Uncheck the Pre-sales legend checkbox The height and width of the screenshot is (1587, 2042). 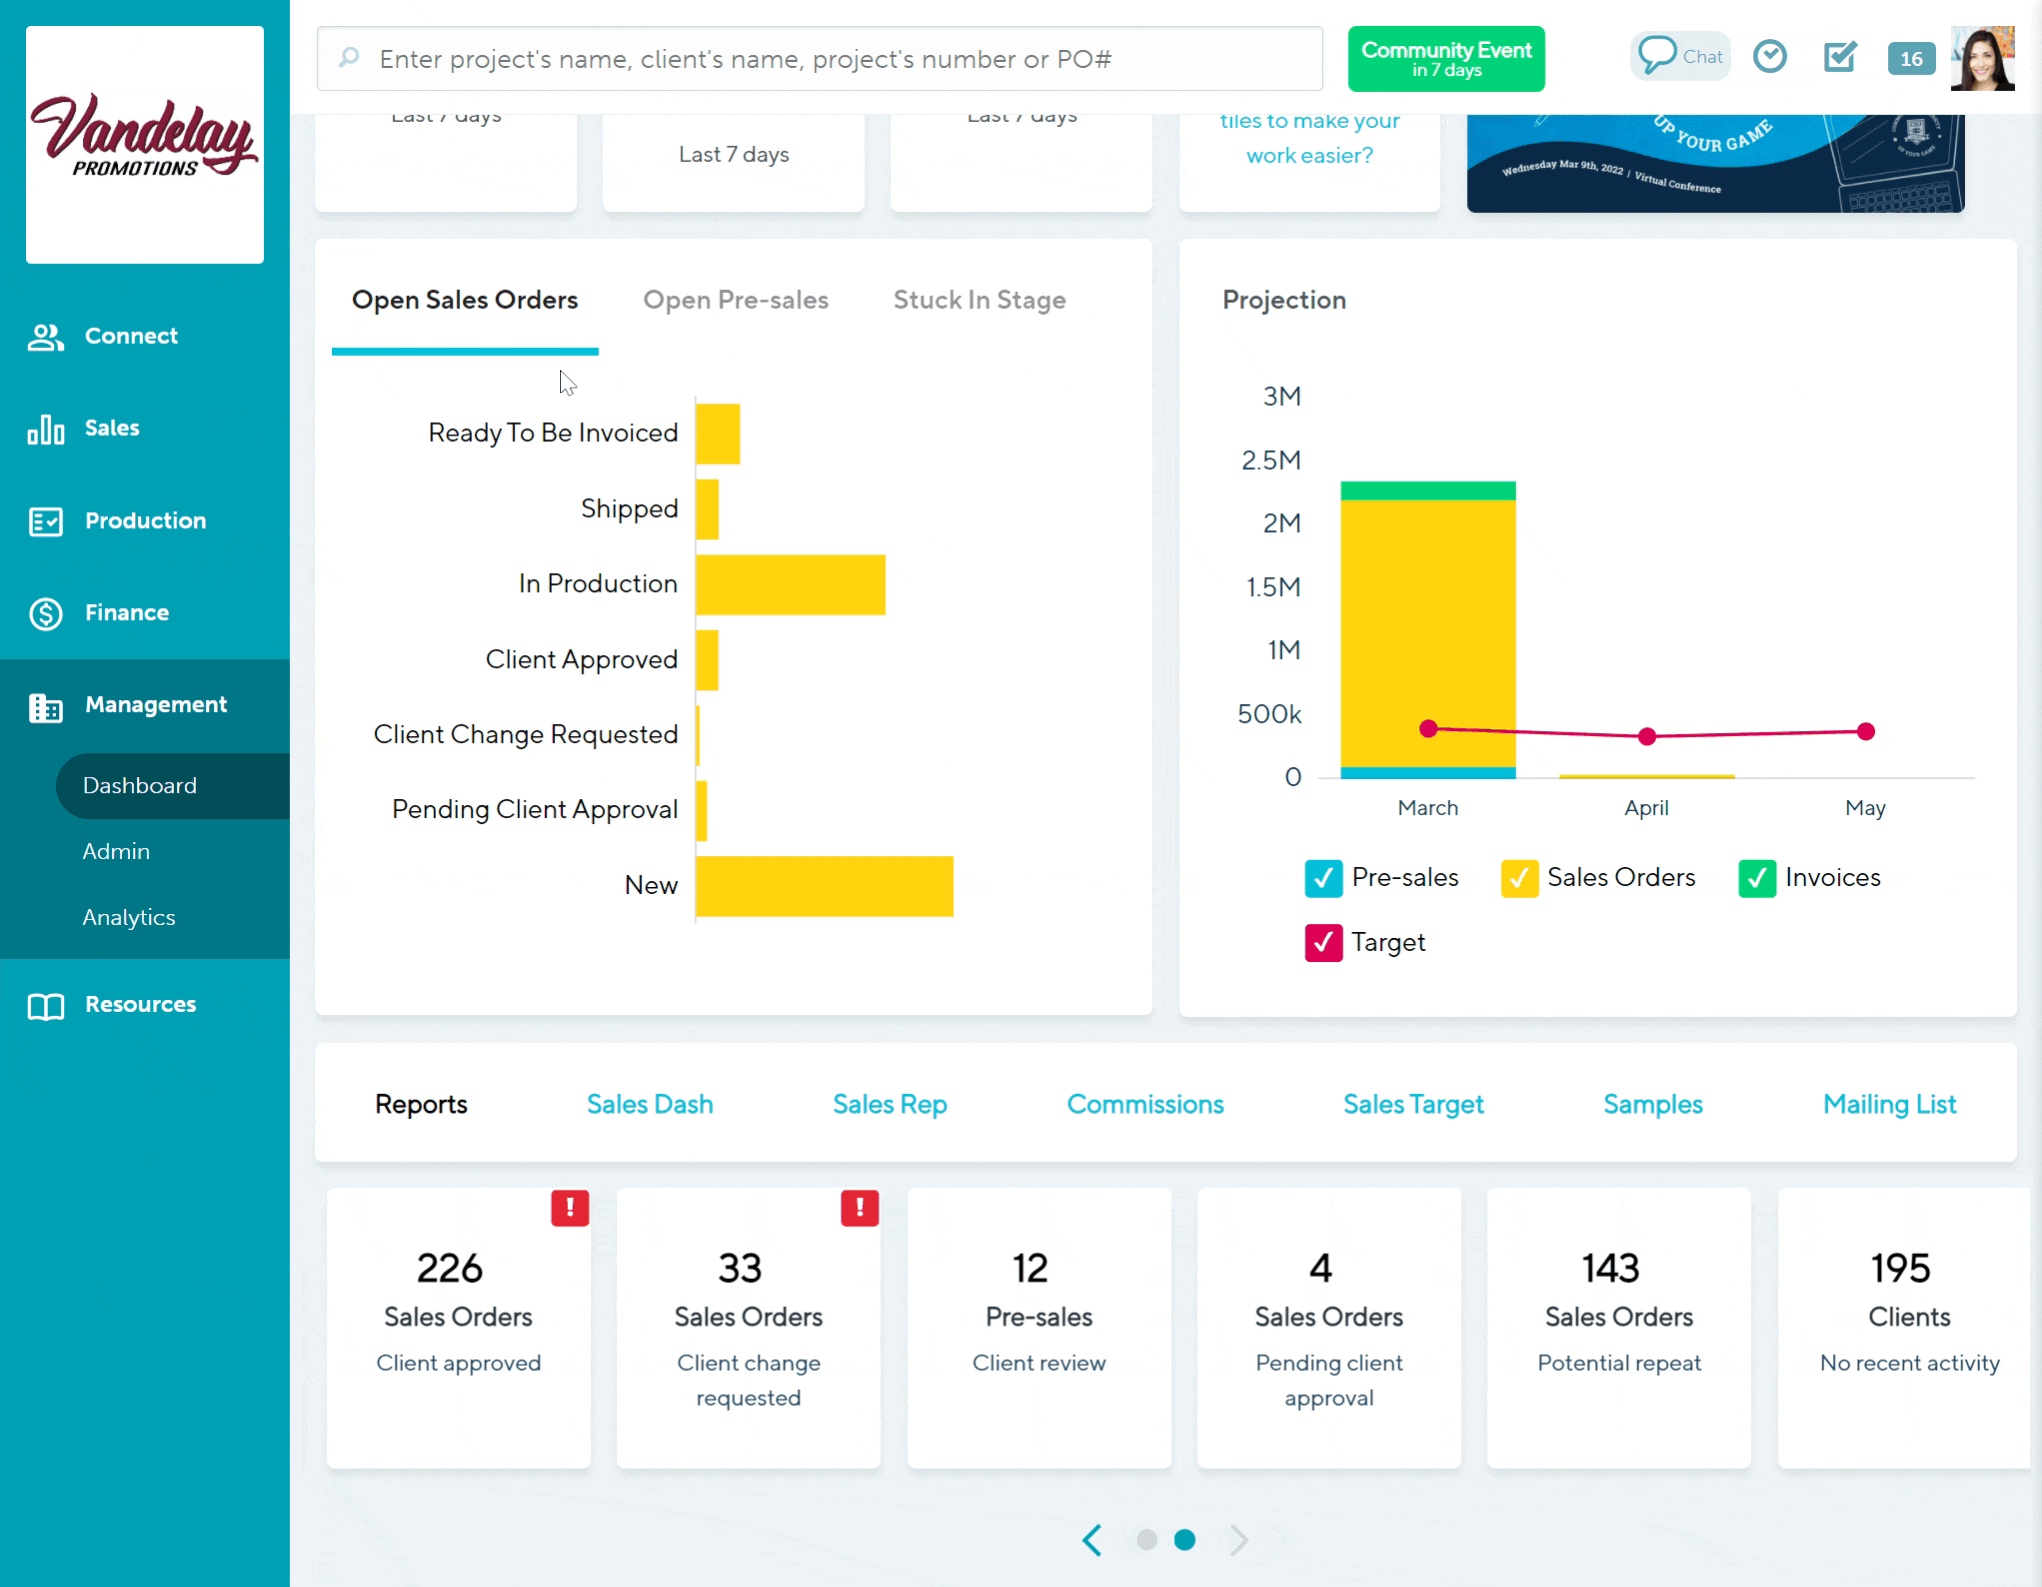coord(1323,878)
